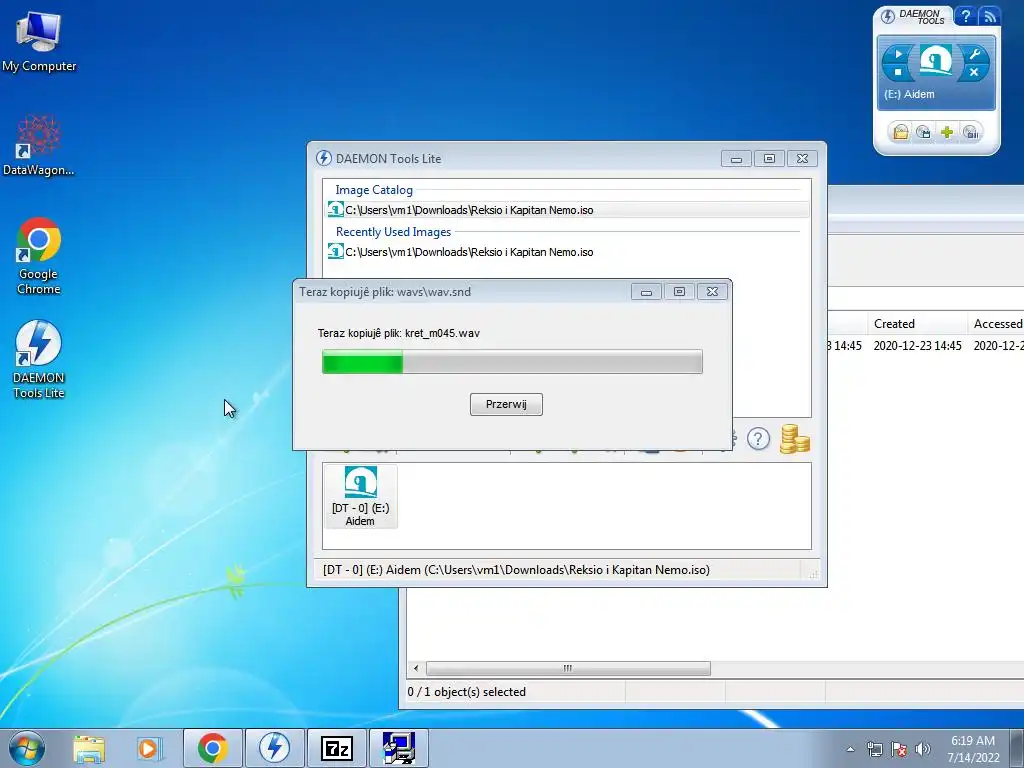Click the Recently Used Images heading
This screenshot has width=1024, height=768.
click(x=393, y=232)
